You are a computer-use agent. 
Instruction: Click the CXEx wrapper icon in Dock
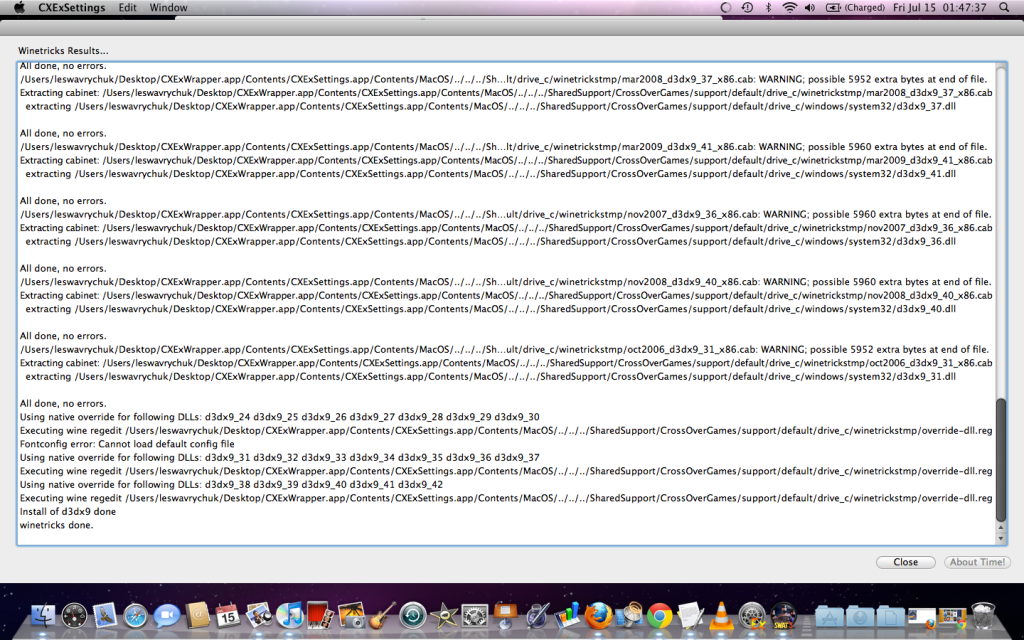coord(752,616)
